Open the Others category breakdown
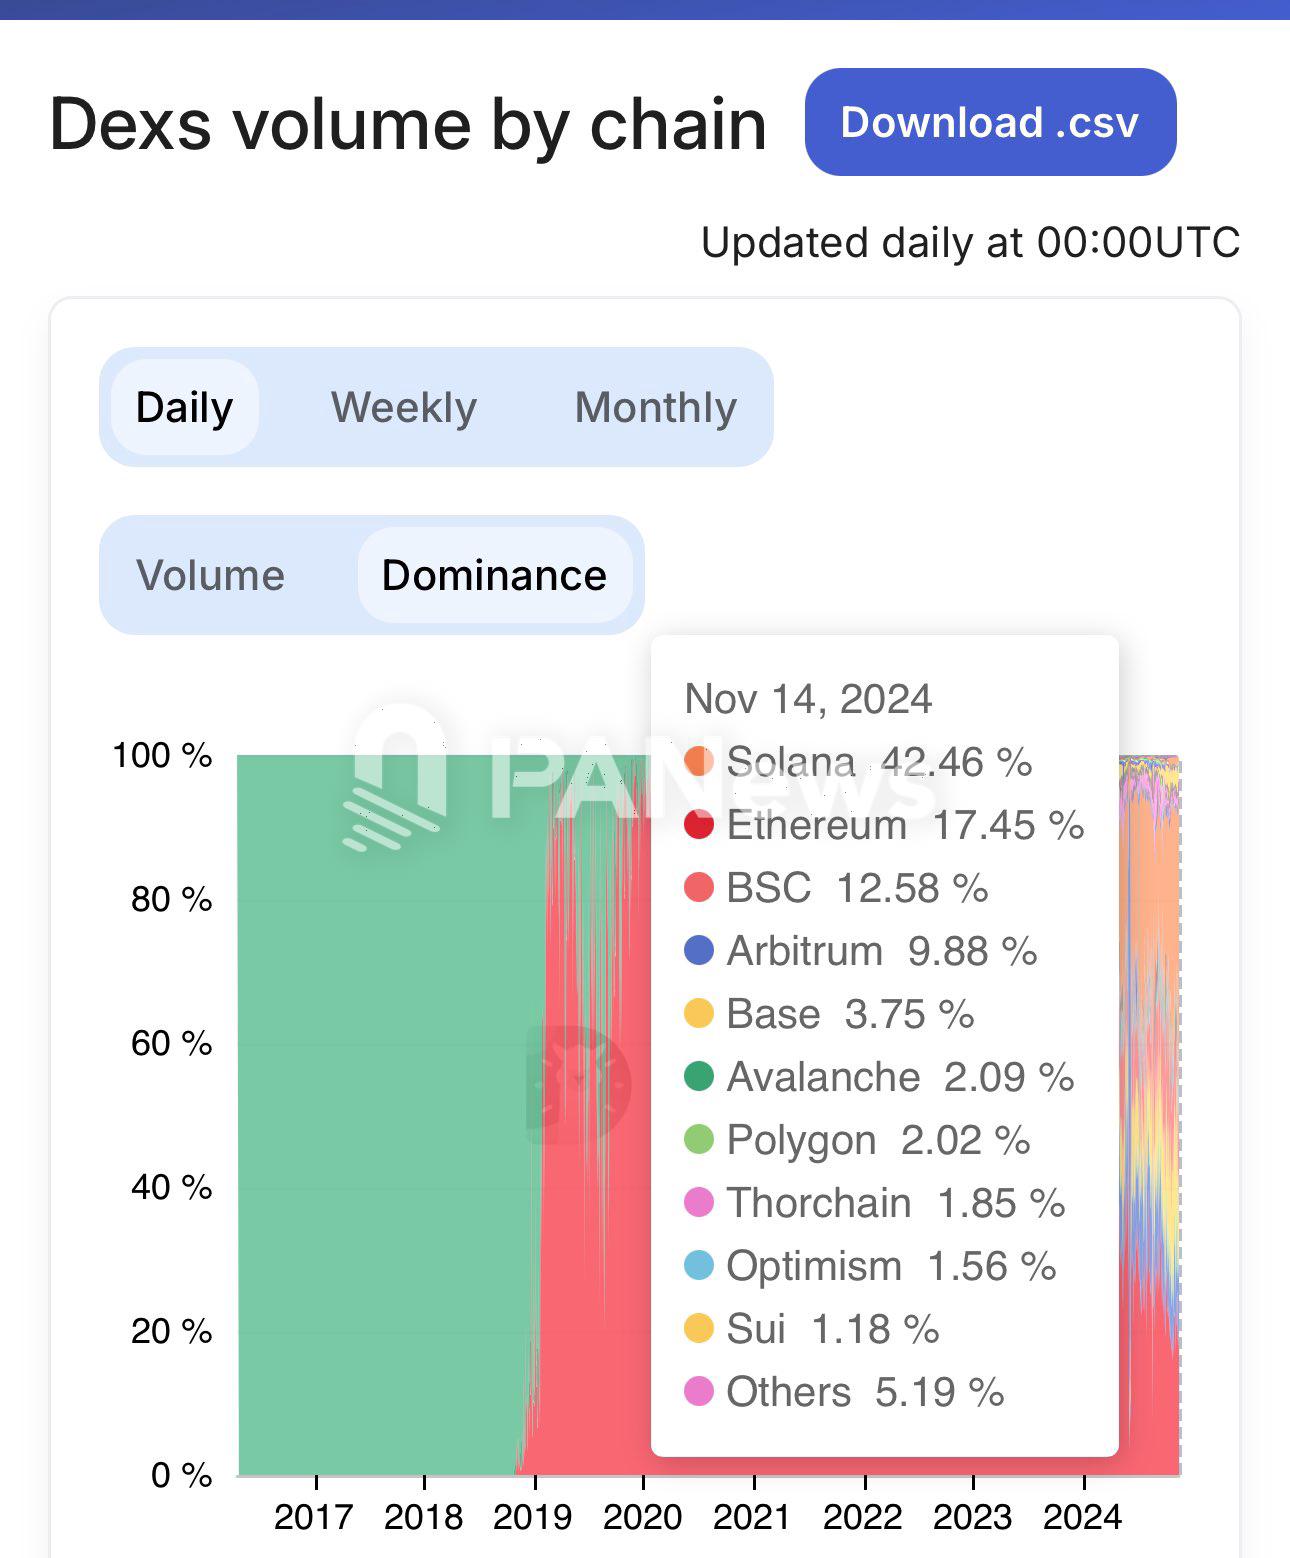 pos(698,1392)
